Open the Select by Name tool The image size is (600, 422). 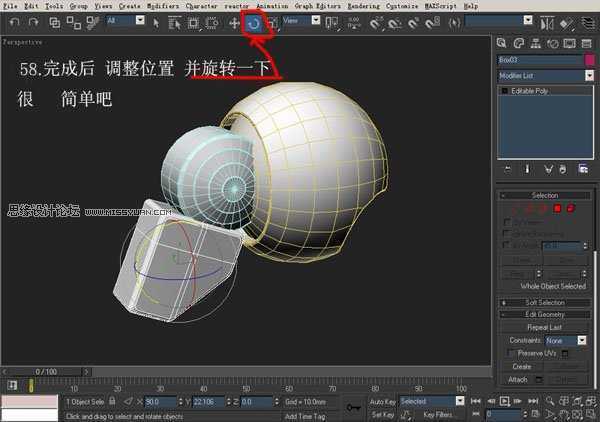(174, 23)
